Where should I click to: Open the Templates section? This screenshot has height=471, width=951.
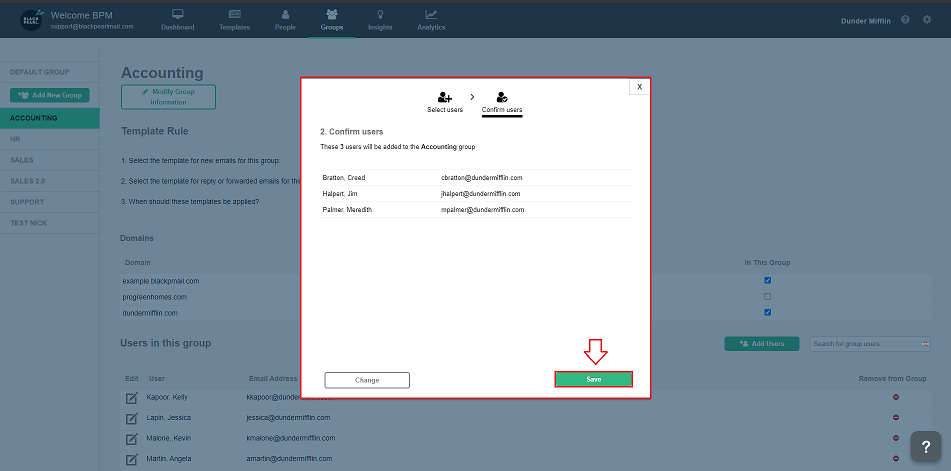click(235, 20)
